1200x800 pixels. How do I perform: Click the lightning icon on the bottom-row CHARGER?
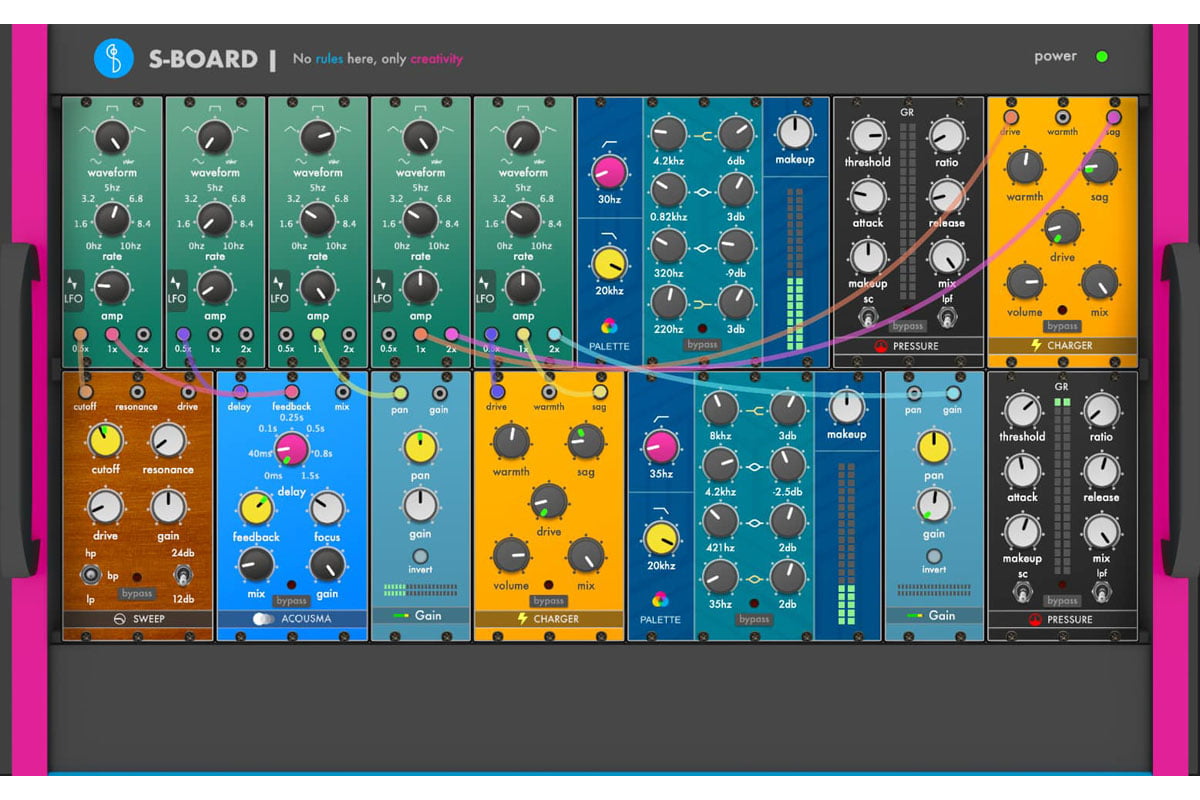tap(523, 619)
